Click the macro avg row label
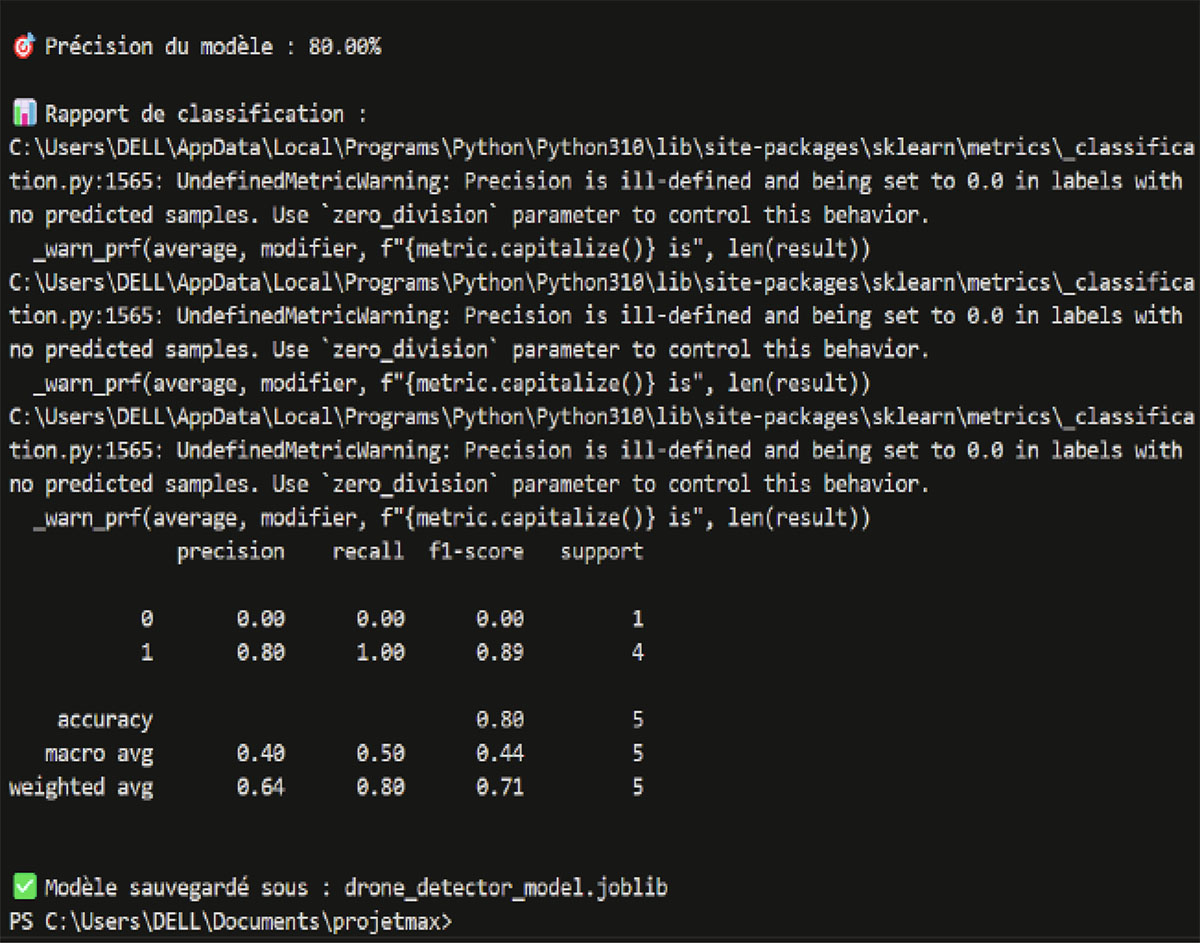This screenshot has width=1200, height=943. (x=99, y=753)
